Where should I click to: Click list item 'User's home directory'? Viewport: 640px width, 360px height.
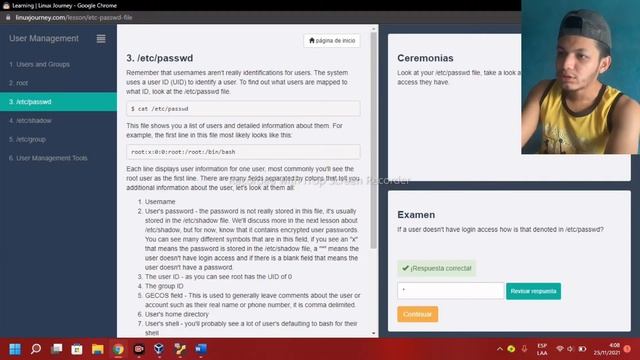(x=177, y=314)
